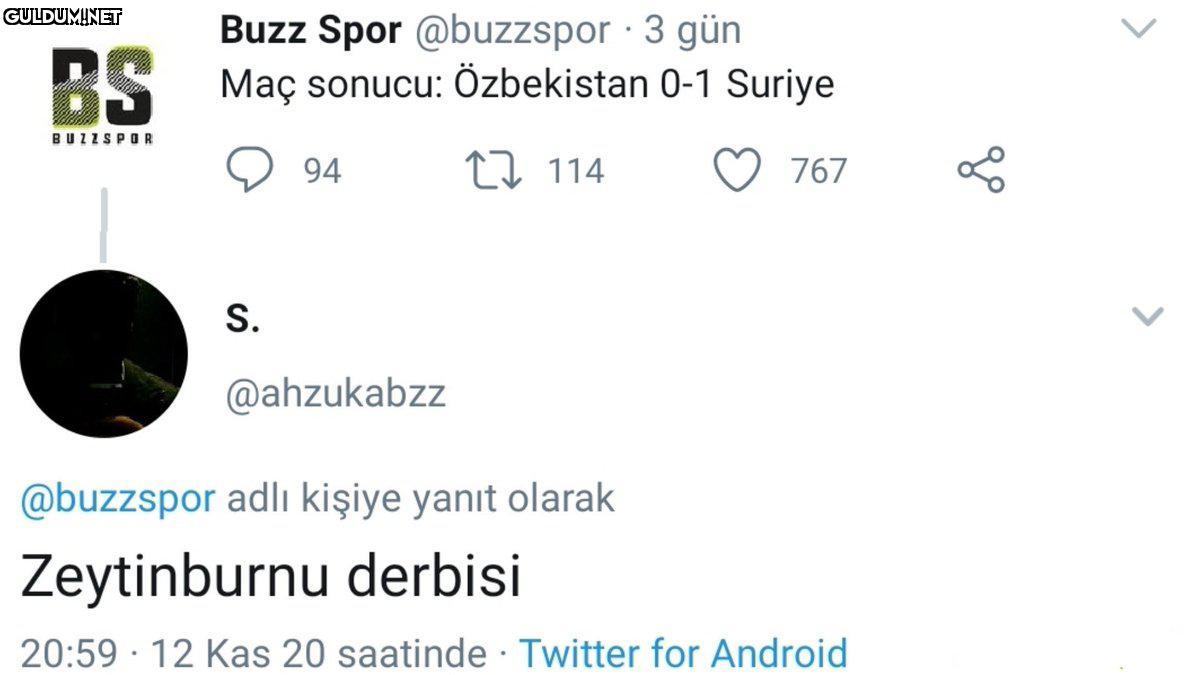Open the "3 gün" tweet timestamp
1200x675 pixels.
pyautogui.click(x=692, y=31)
